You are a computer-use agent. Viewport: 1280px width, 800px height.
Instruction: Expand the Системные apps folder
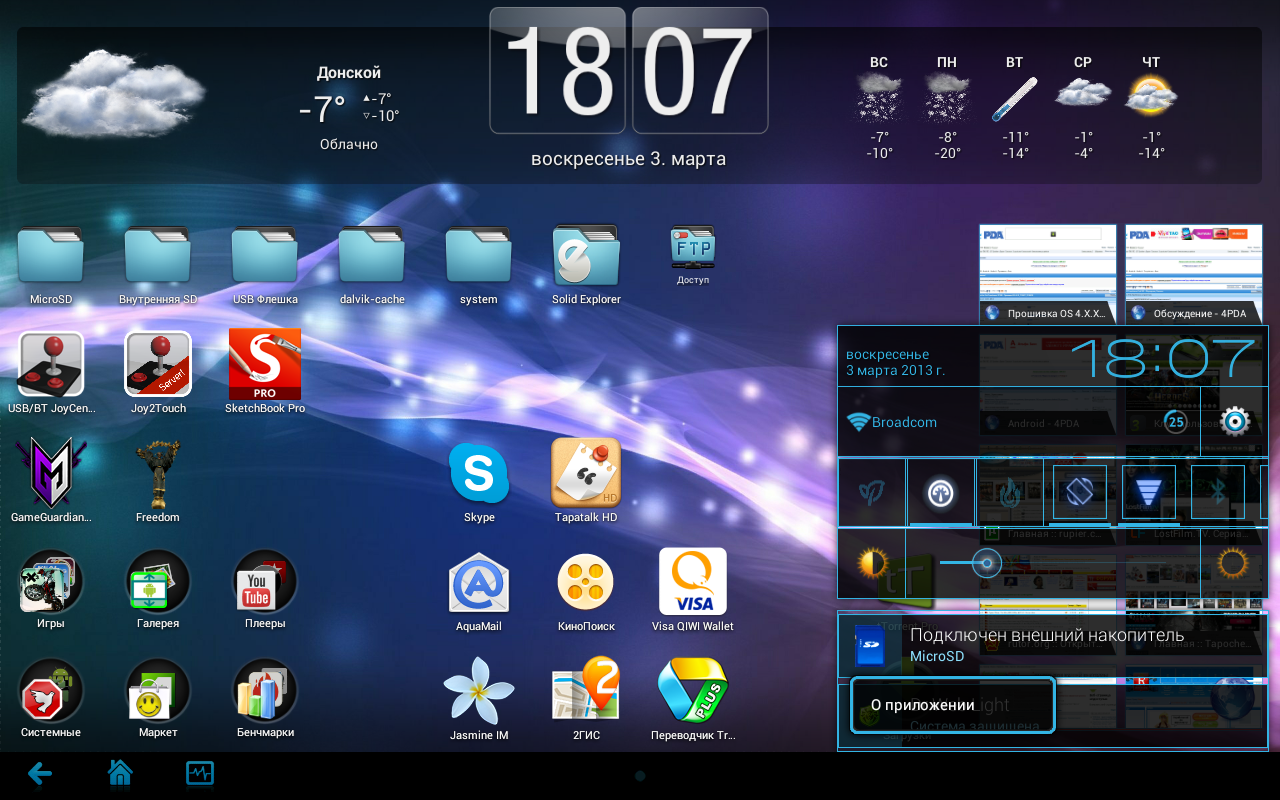point(51,691)
